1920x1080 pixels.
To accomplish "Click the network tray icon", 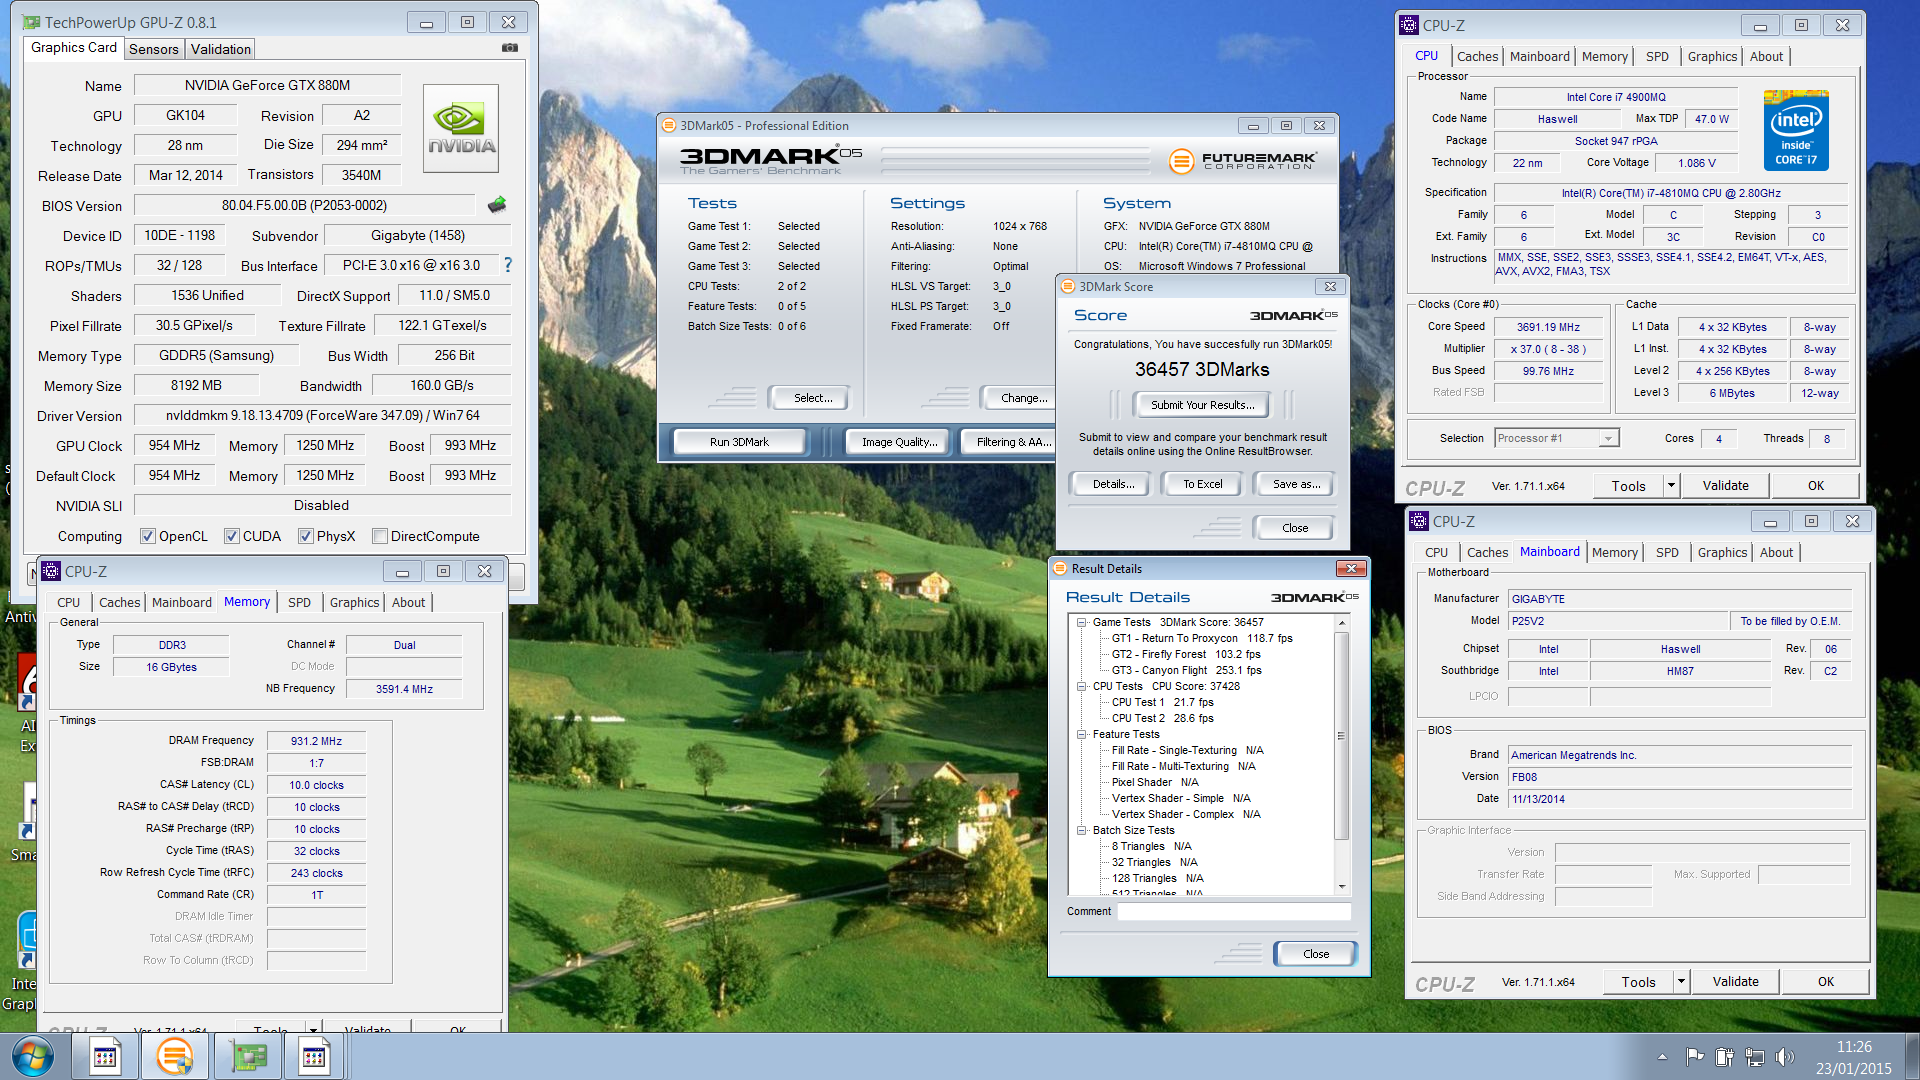I will pos(1754,1056).
